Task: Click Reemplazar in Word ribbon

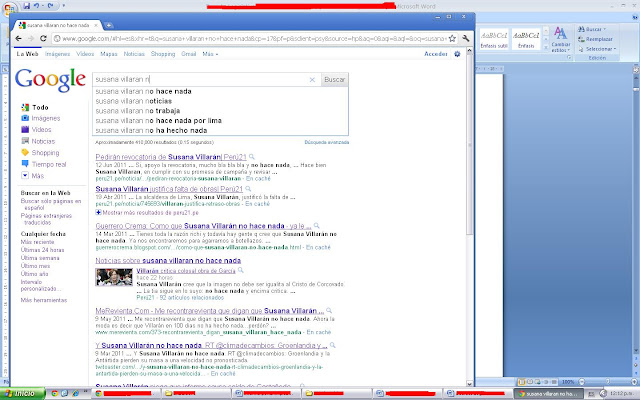Action: click(596, 39)
